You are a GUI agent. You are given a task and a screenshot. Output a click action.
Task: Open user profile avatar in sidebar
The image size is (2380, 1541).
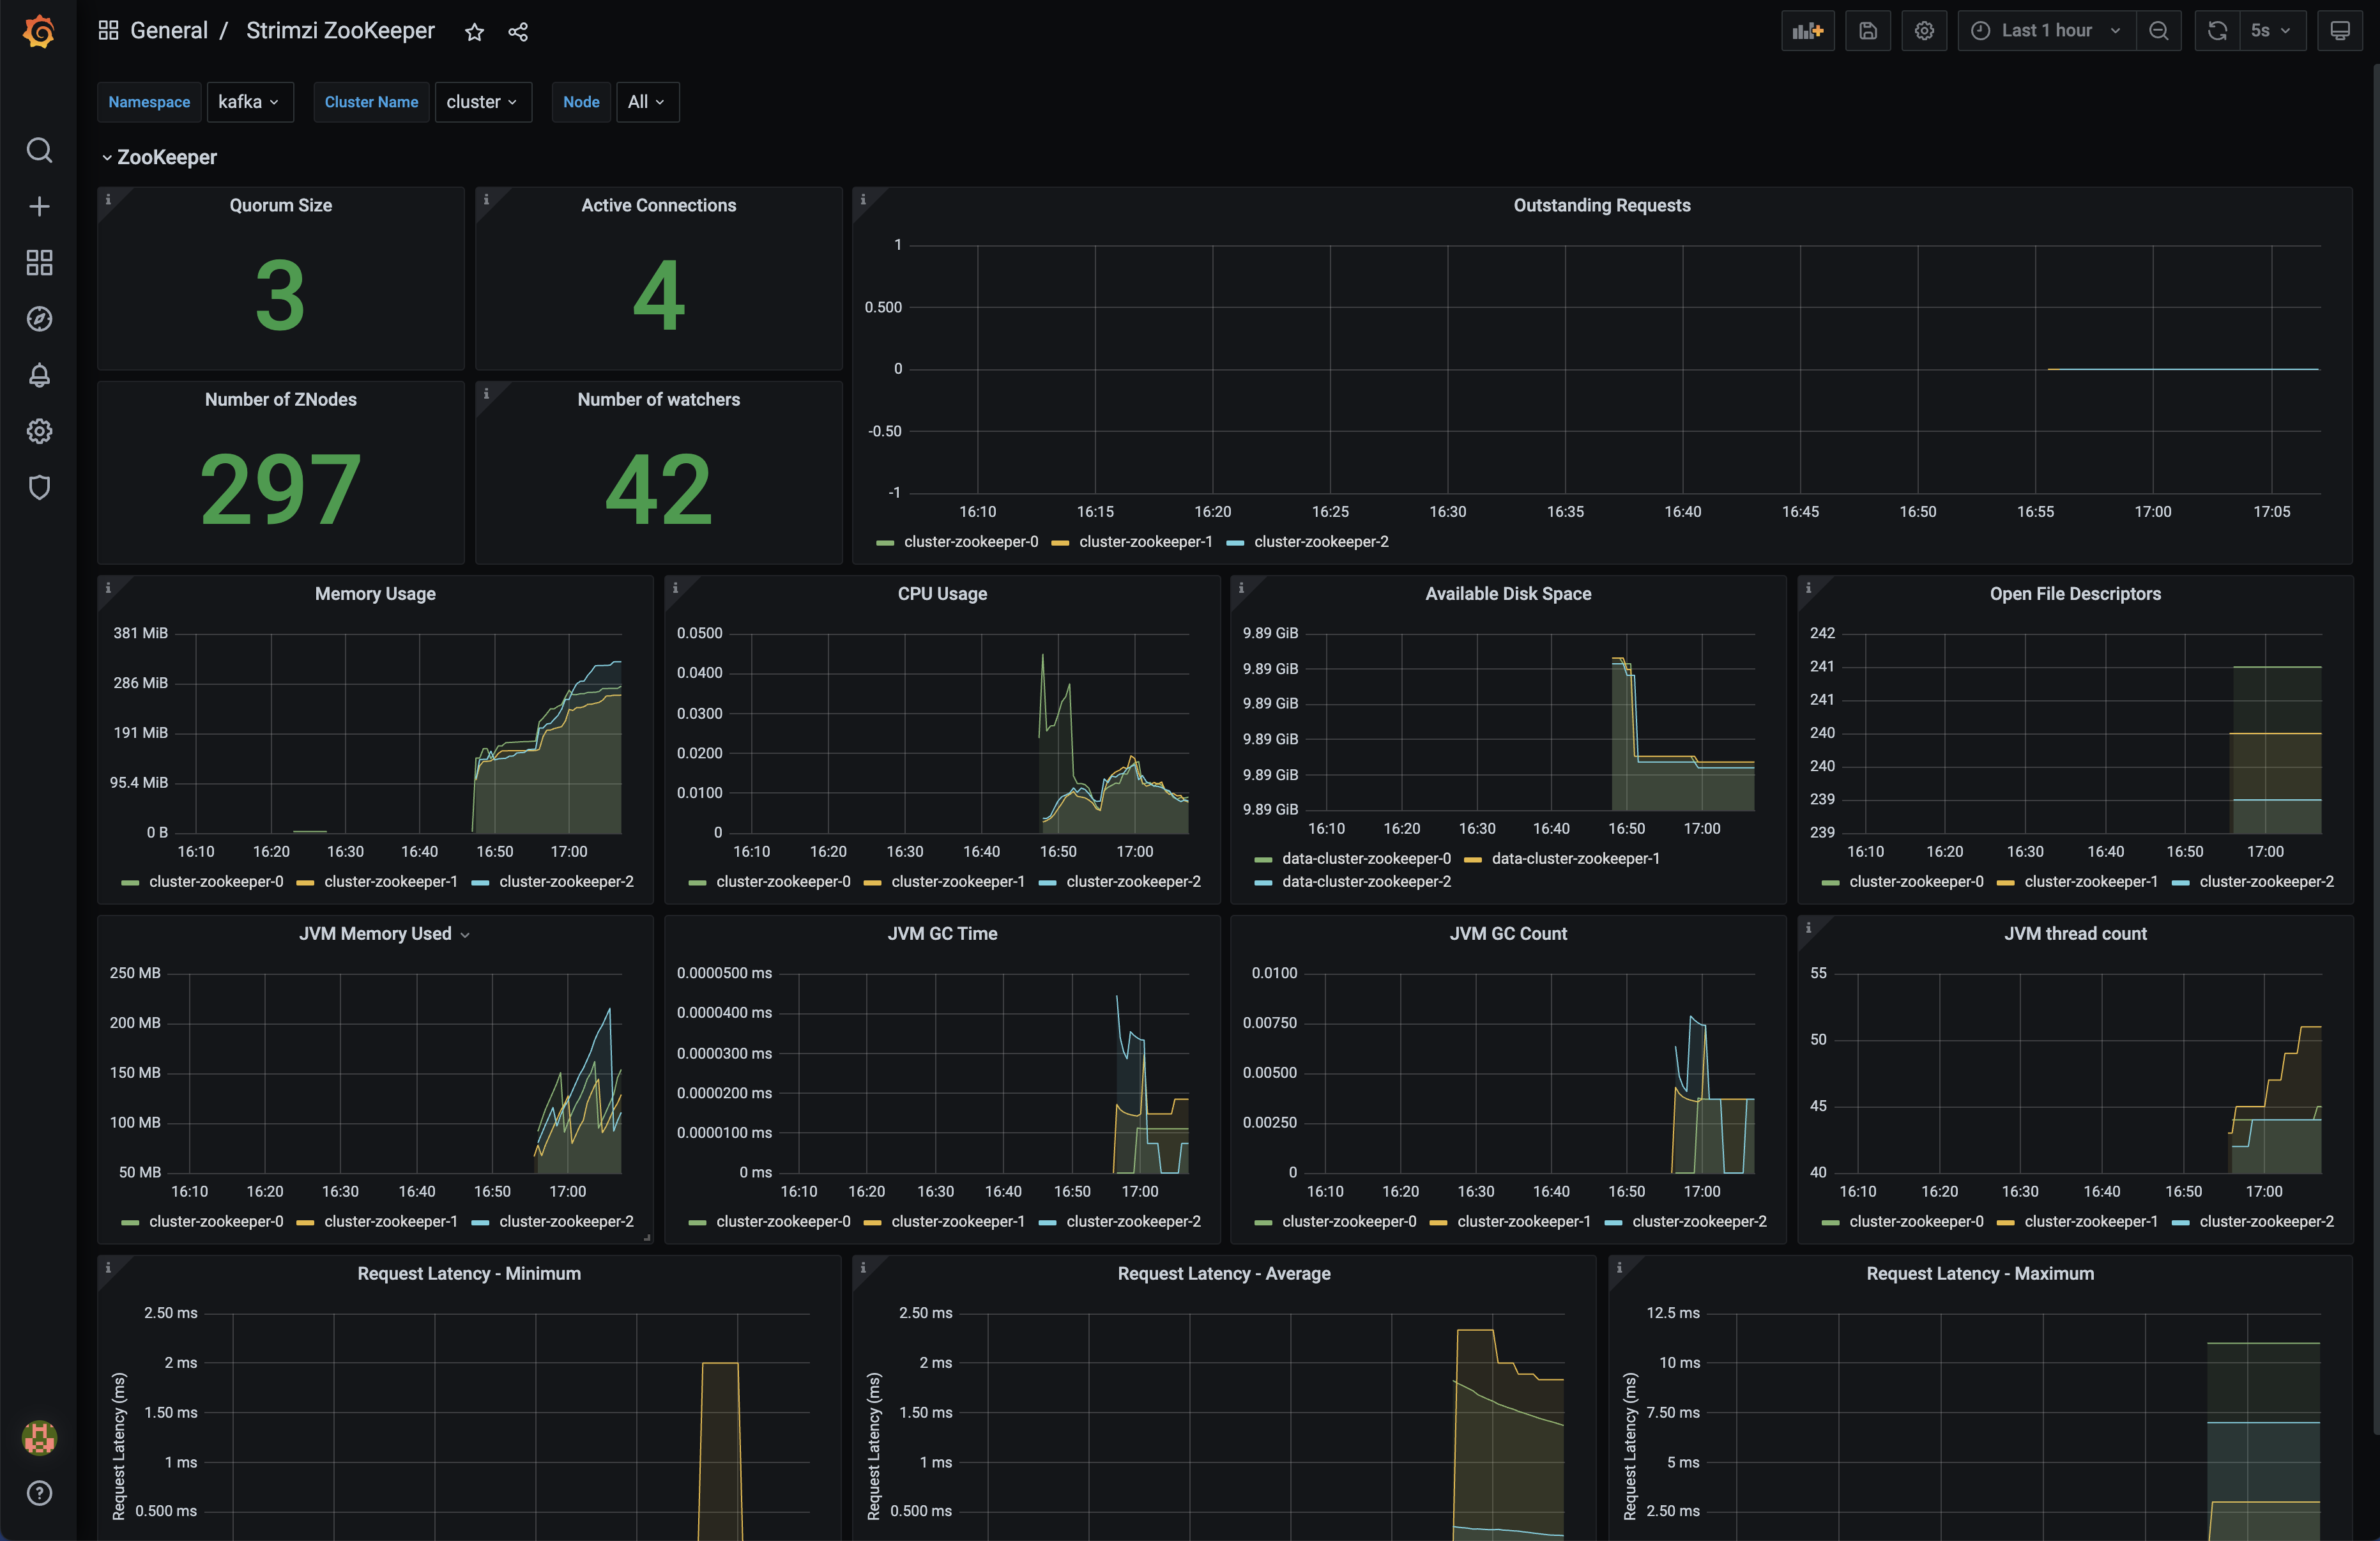[39, 1437]
